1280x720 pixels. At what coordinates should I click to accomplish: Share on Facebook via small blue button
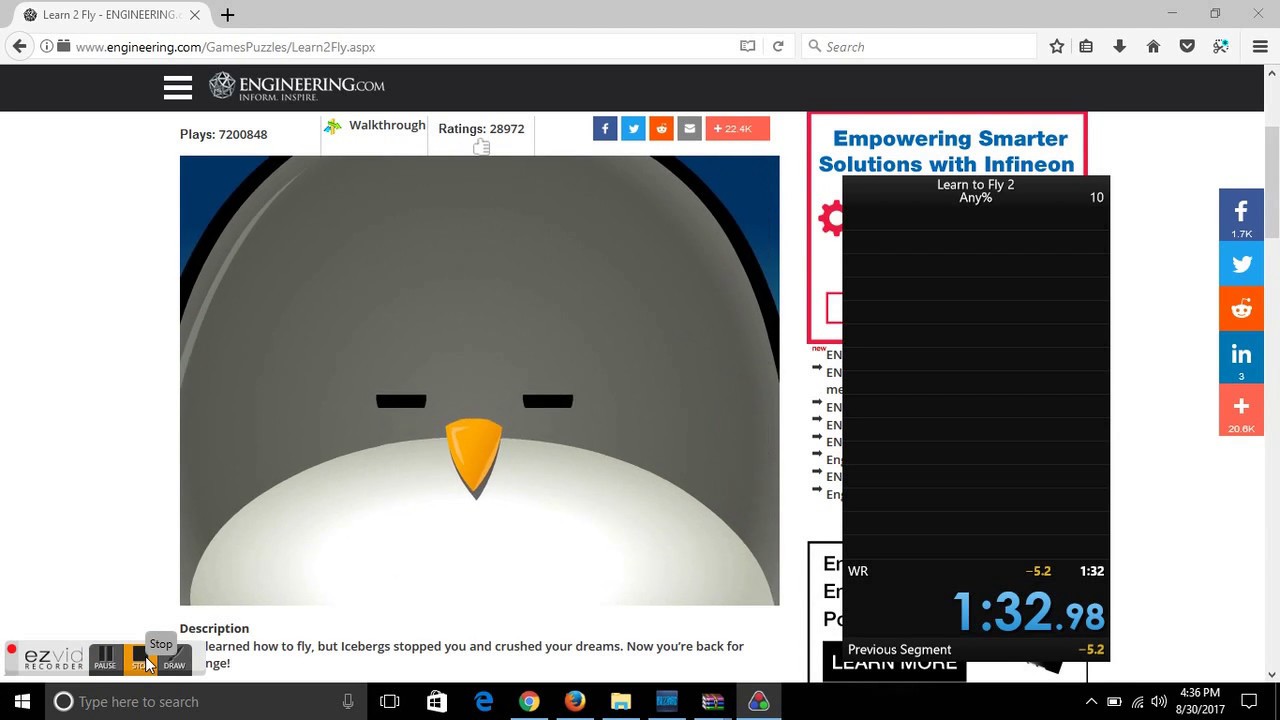click(x=605, y=128)
